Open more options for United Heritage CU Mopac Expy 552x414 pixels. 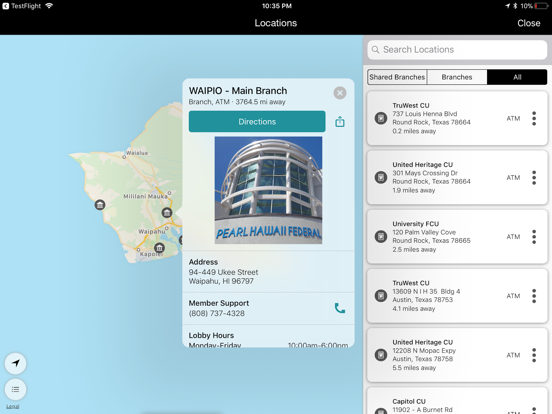pyautogui.click(x=534, y=355)
